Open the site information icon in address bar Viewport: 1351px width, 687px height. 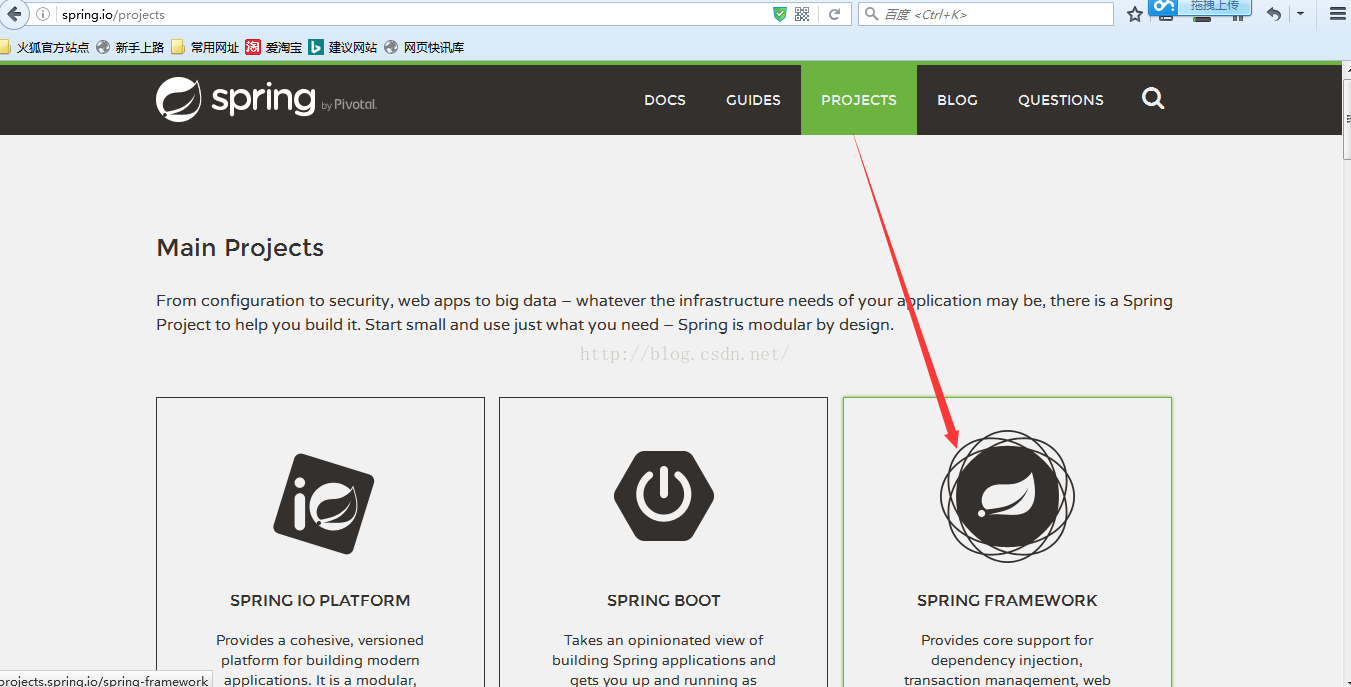[x=43, y=14]
